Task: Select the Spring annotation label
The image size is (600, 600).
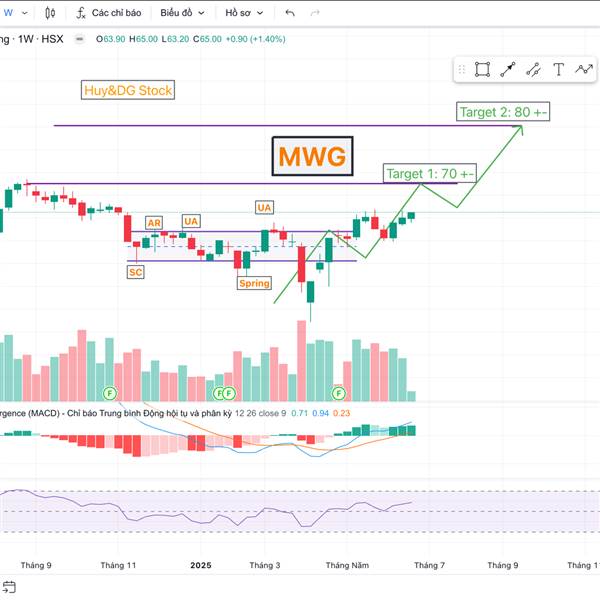Action: (x=254, y=283)
